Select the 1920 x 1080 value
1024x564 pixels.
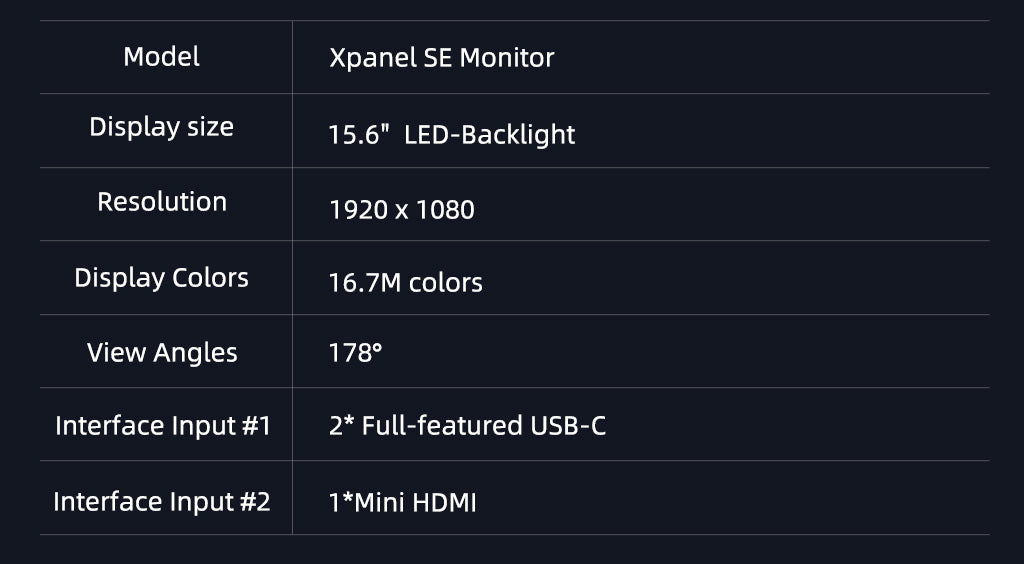coord(402,210)
